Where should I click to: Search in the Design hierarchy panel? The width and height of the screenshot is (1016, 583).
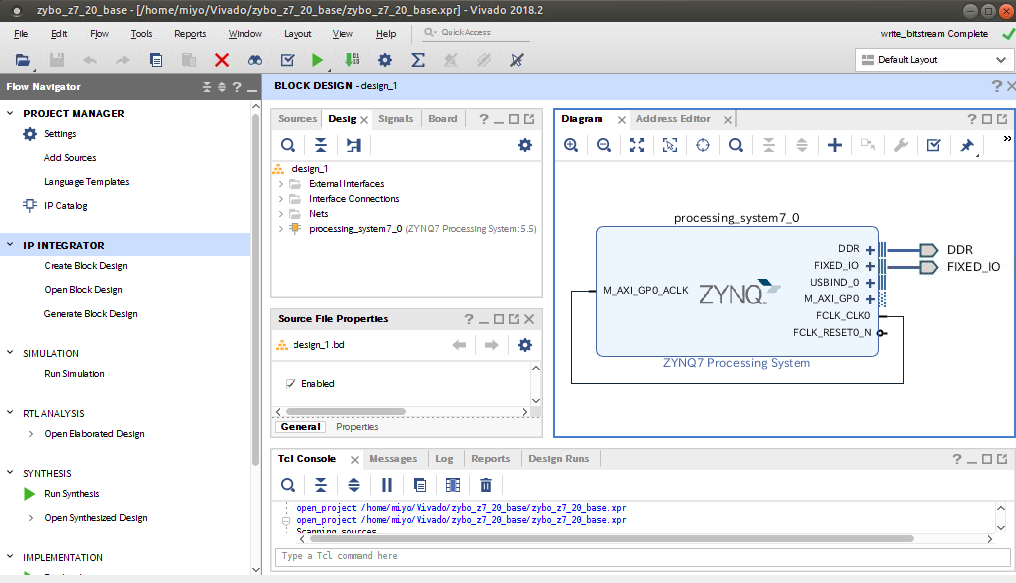[x=288, y=145]
